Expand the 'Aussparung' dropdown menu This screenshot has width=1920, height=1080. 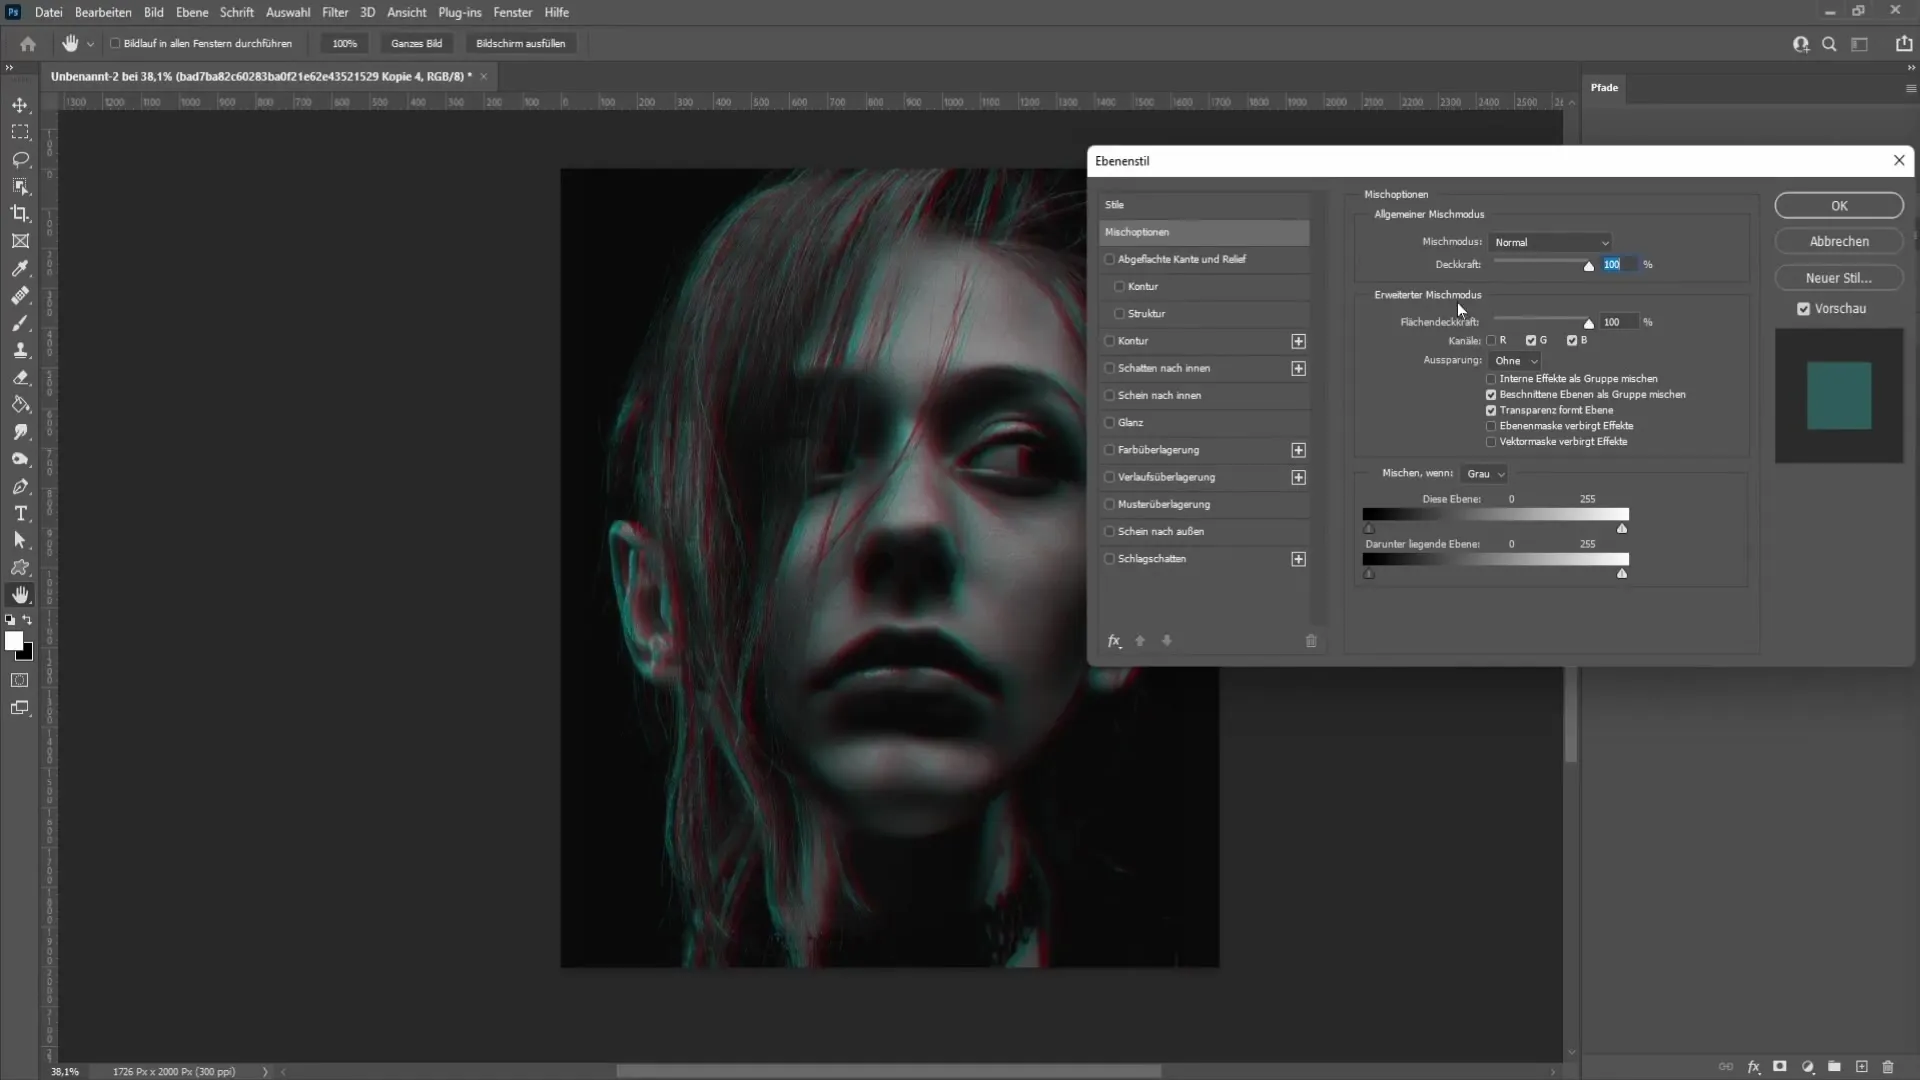pyautogui.click(x=1514, y=360)
